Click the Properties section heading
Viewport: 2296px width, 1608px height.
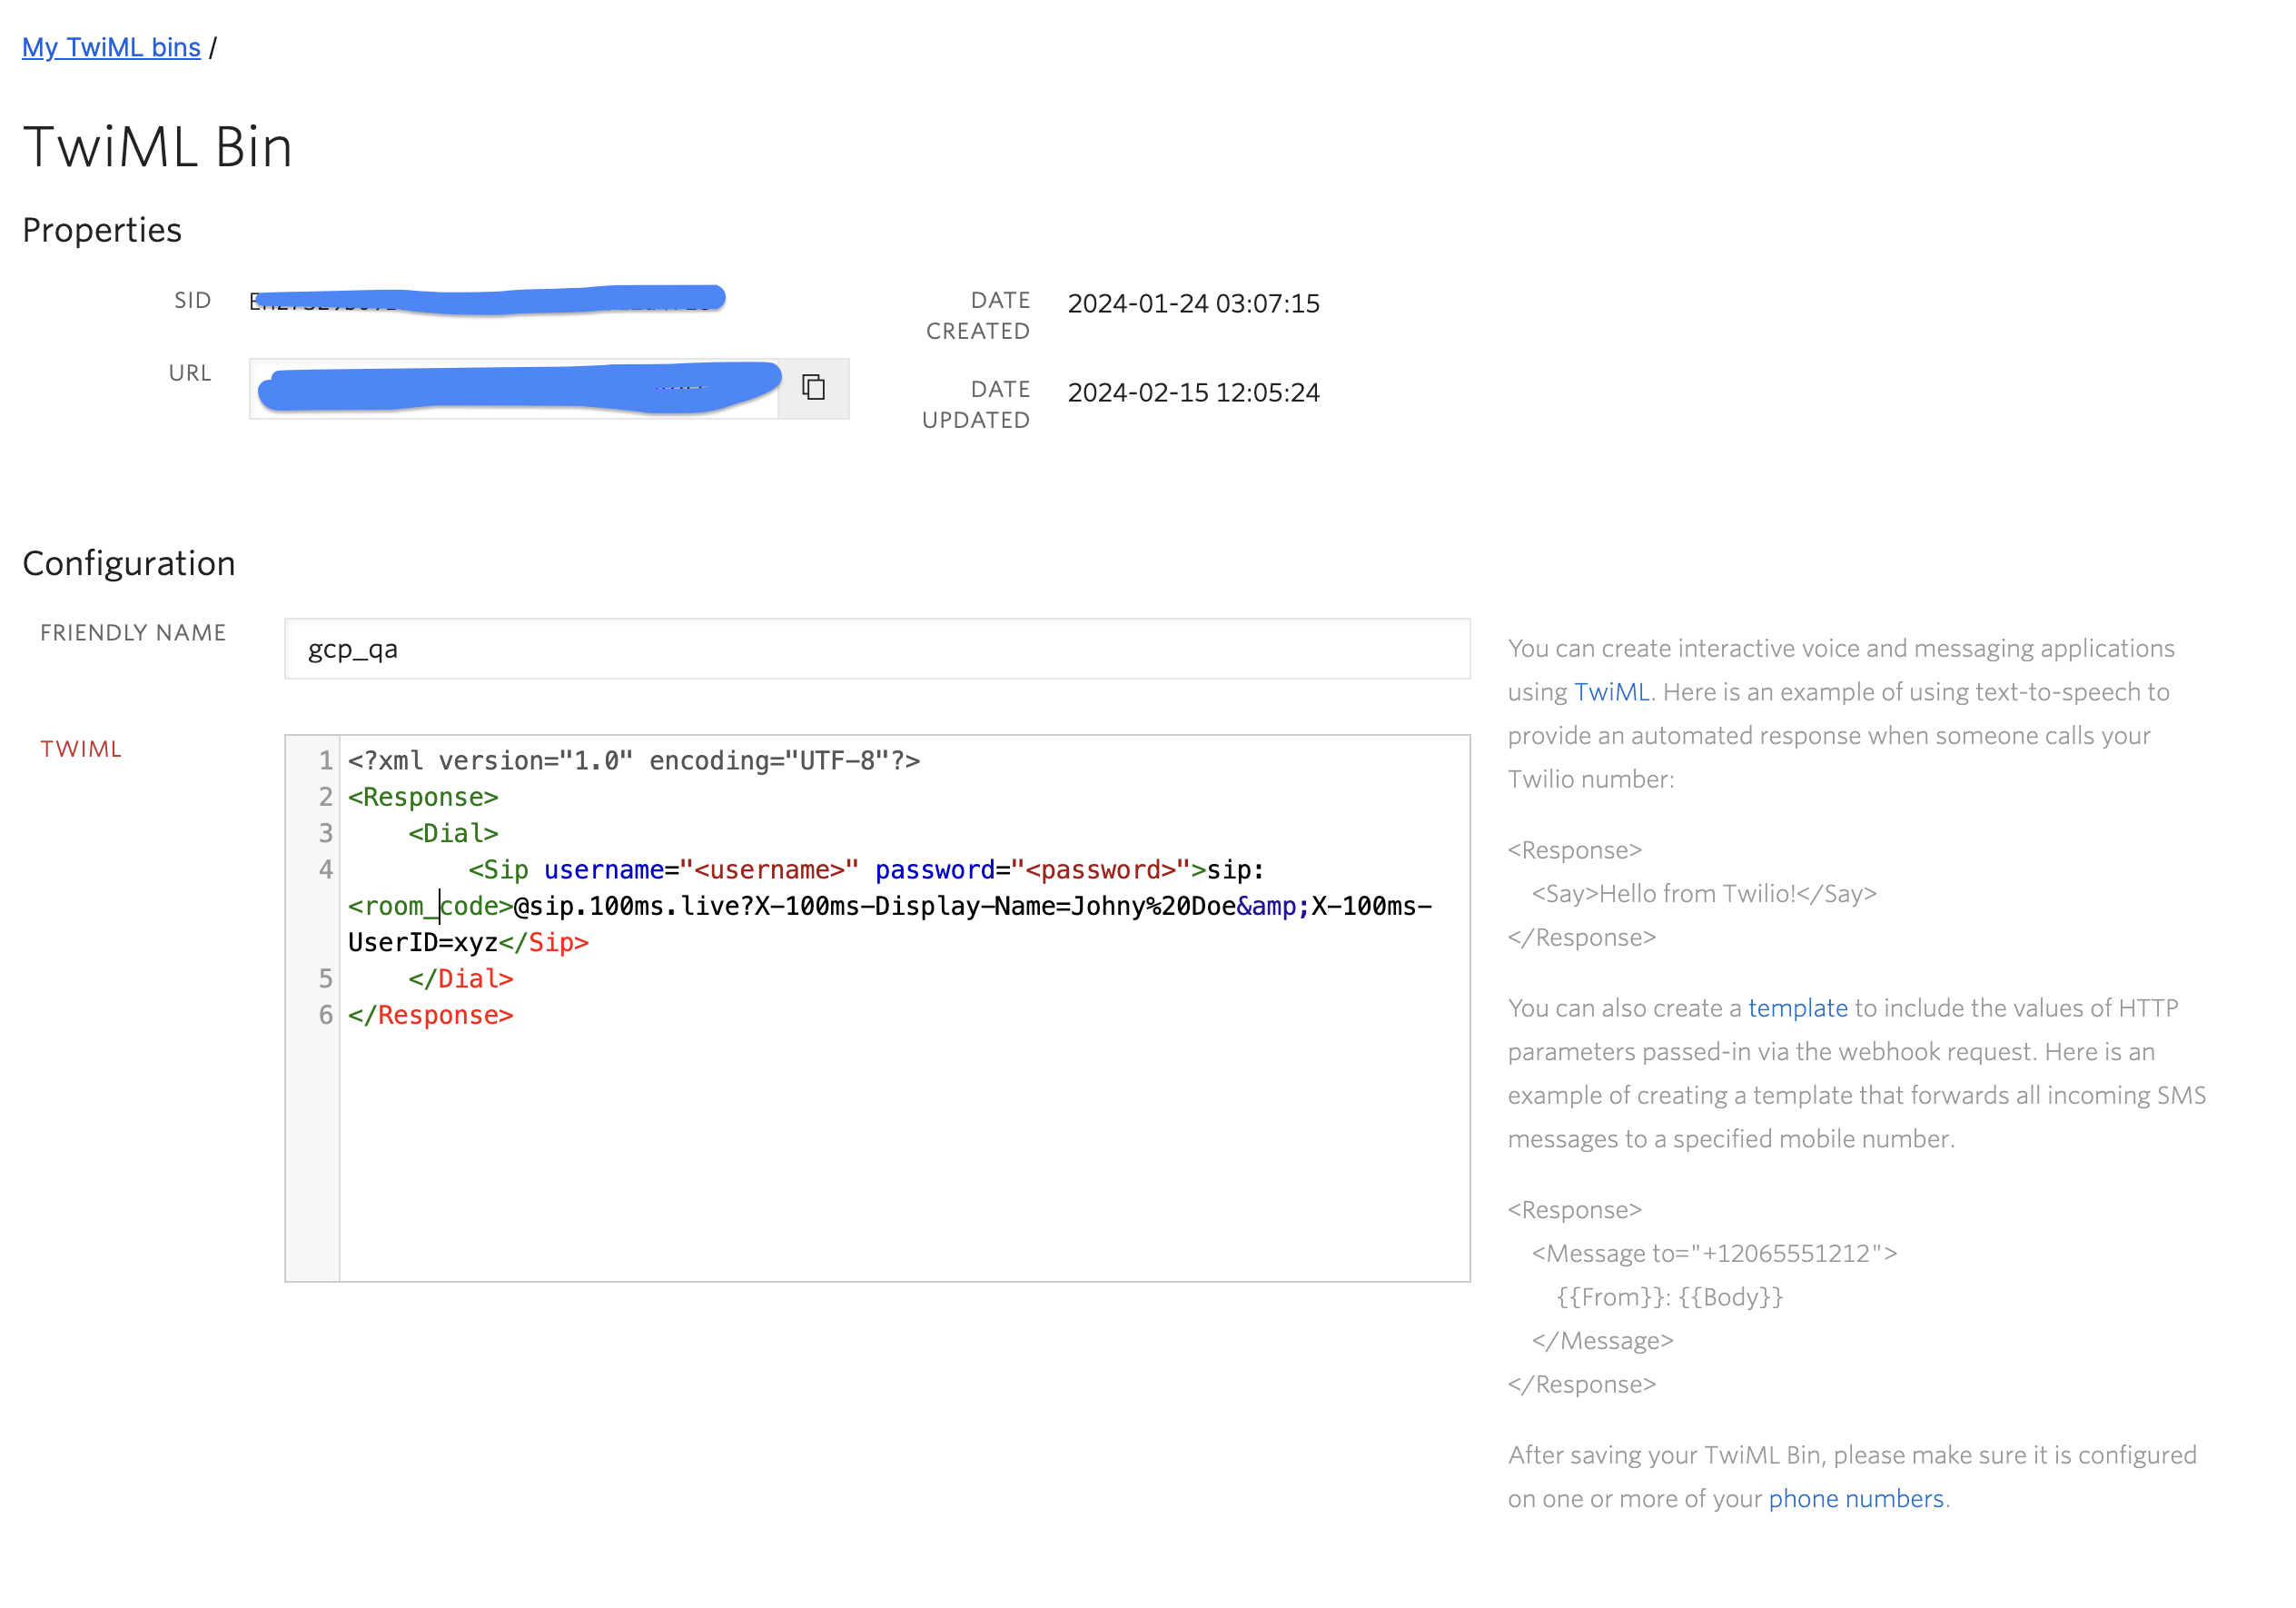[102, 229]
